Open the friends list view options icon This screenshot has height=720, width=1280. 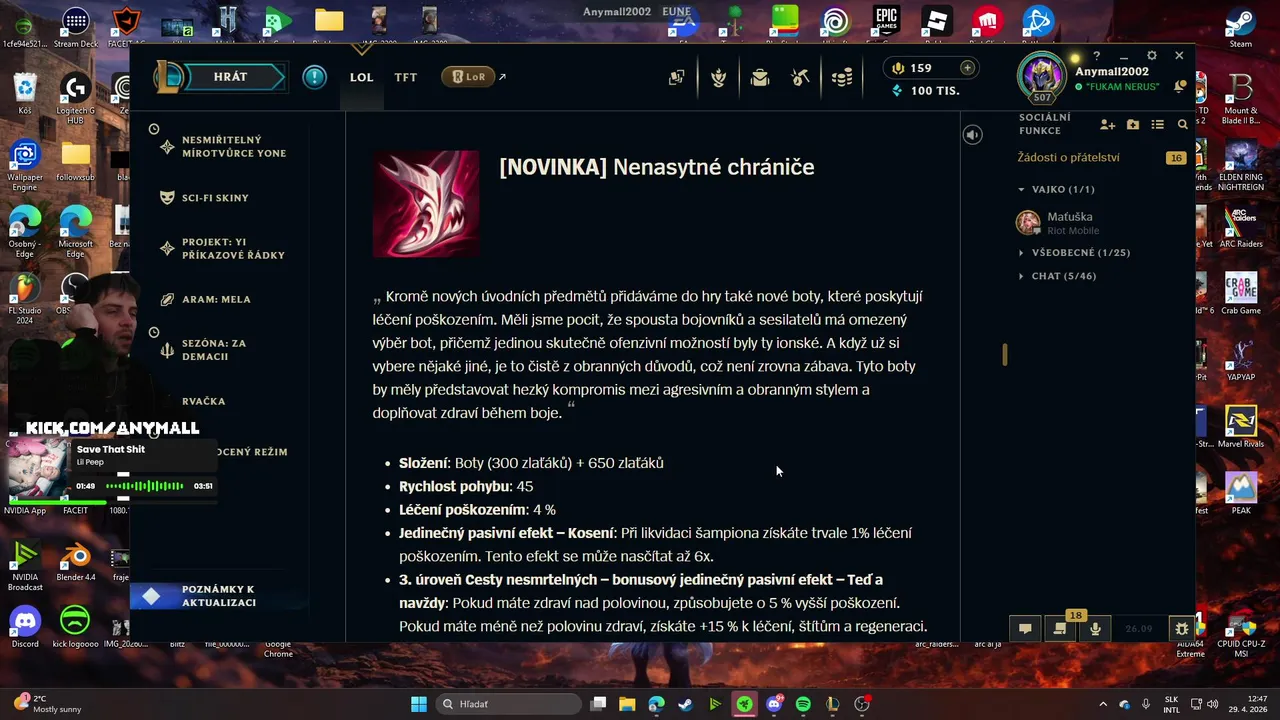(x=1157, y=124)
